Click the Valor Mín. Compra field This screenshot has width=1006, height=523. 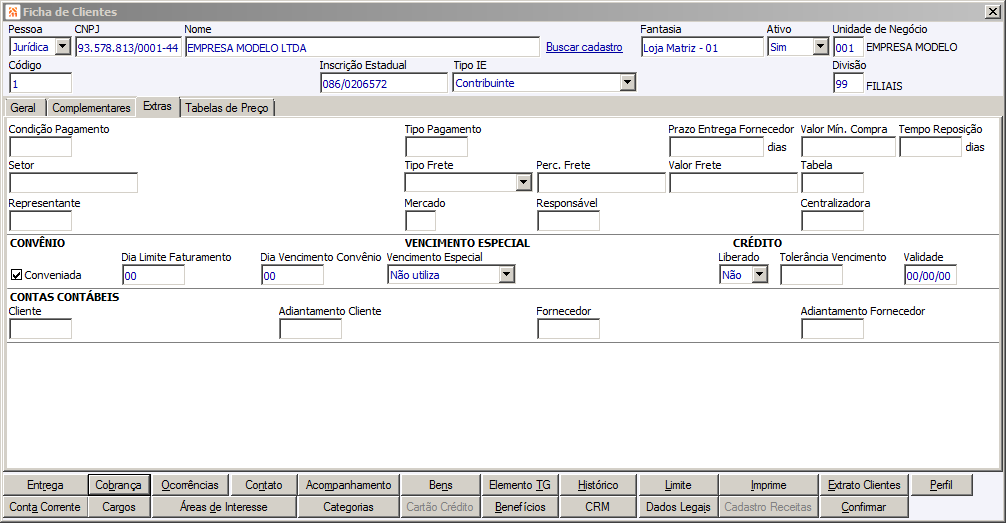click(848, 147)
